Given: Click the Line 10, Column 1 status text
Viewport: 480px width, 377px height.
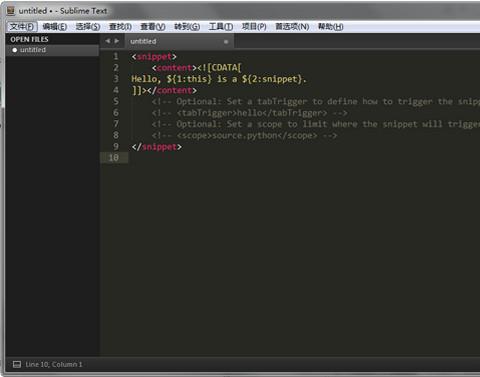Looking at the screenshot, I should point(54,364).
